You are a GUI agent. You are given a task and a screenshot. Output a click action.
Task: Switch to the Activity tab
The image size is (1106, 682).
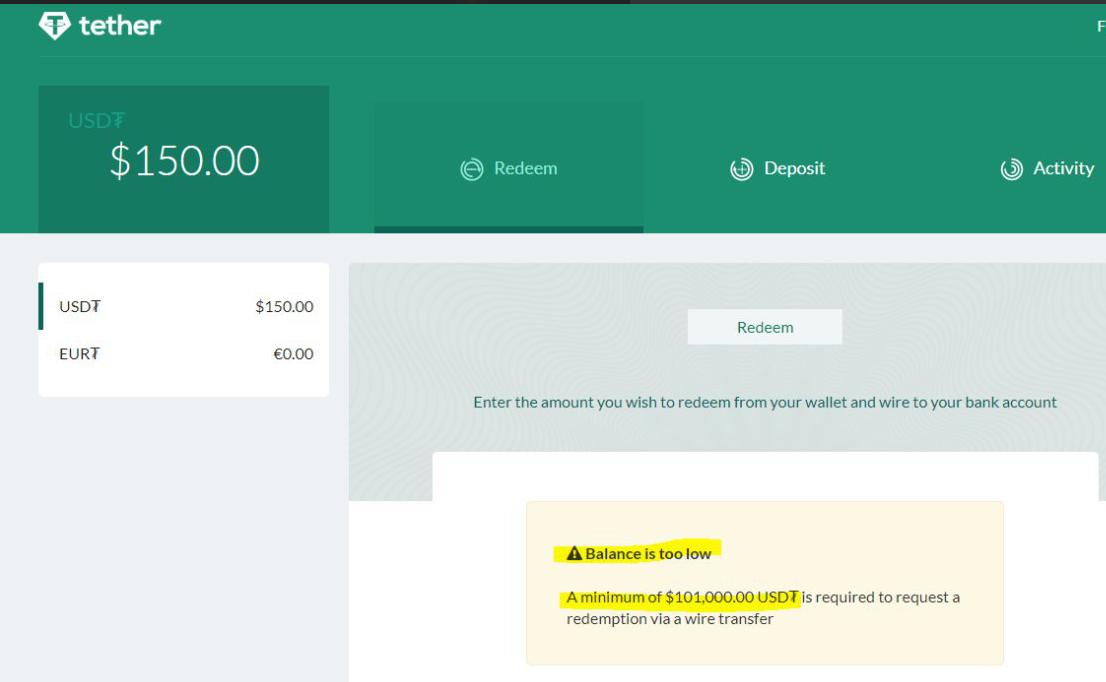coord(1047,169)
